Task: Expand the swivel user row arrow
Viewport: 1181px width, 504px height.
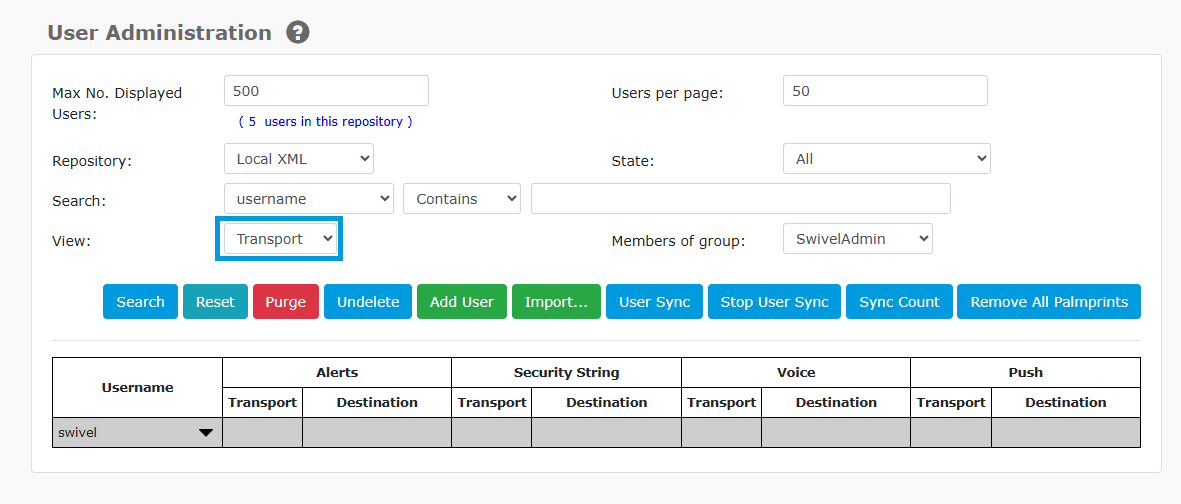Action: coord(205,433)
